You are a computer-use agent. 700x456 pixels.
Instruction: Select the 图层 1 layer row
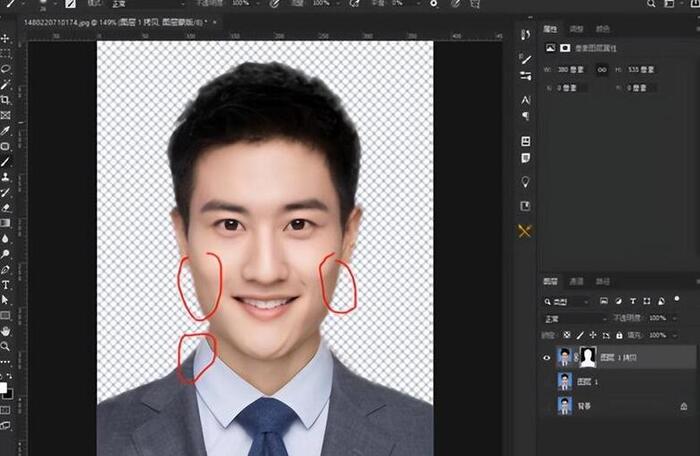pyautogui.click(x=619, y=382)
